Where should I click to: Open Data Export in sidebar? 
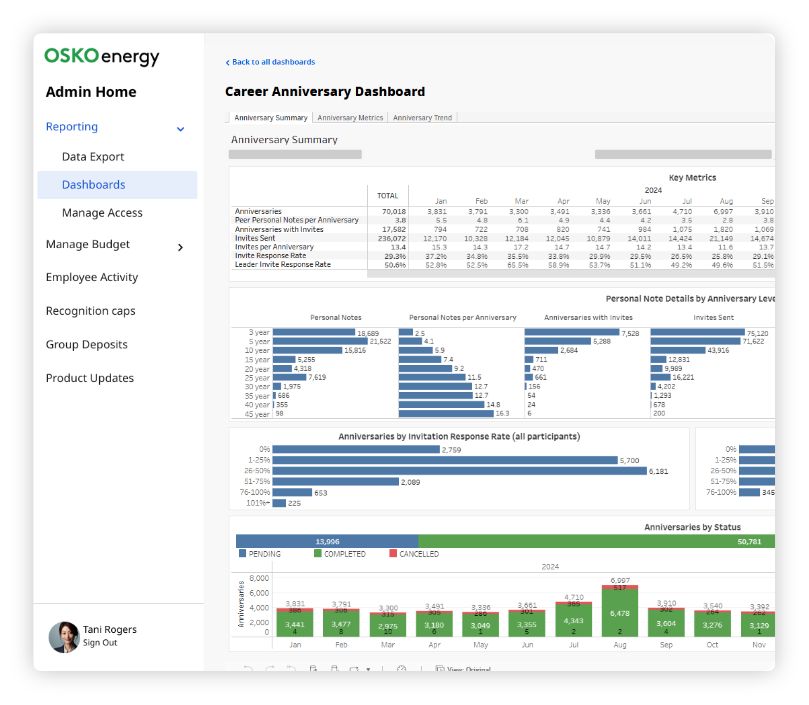pyautogui.click(x=93, y=157)
